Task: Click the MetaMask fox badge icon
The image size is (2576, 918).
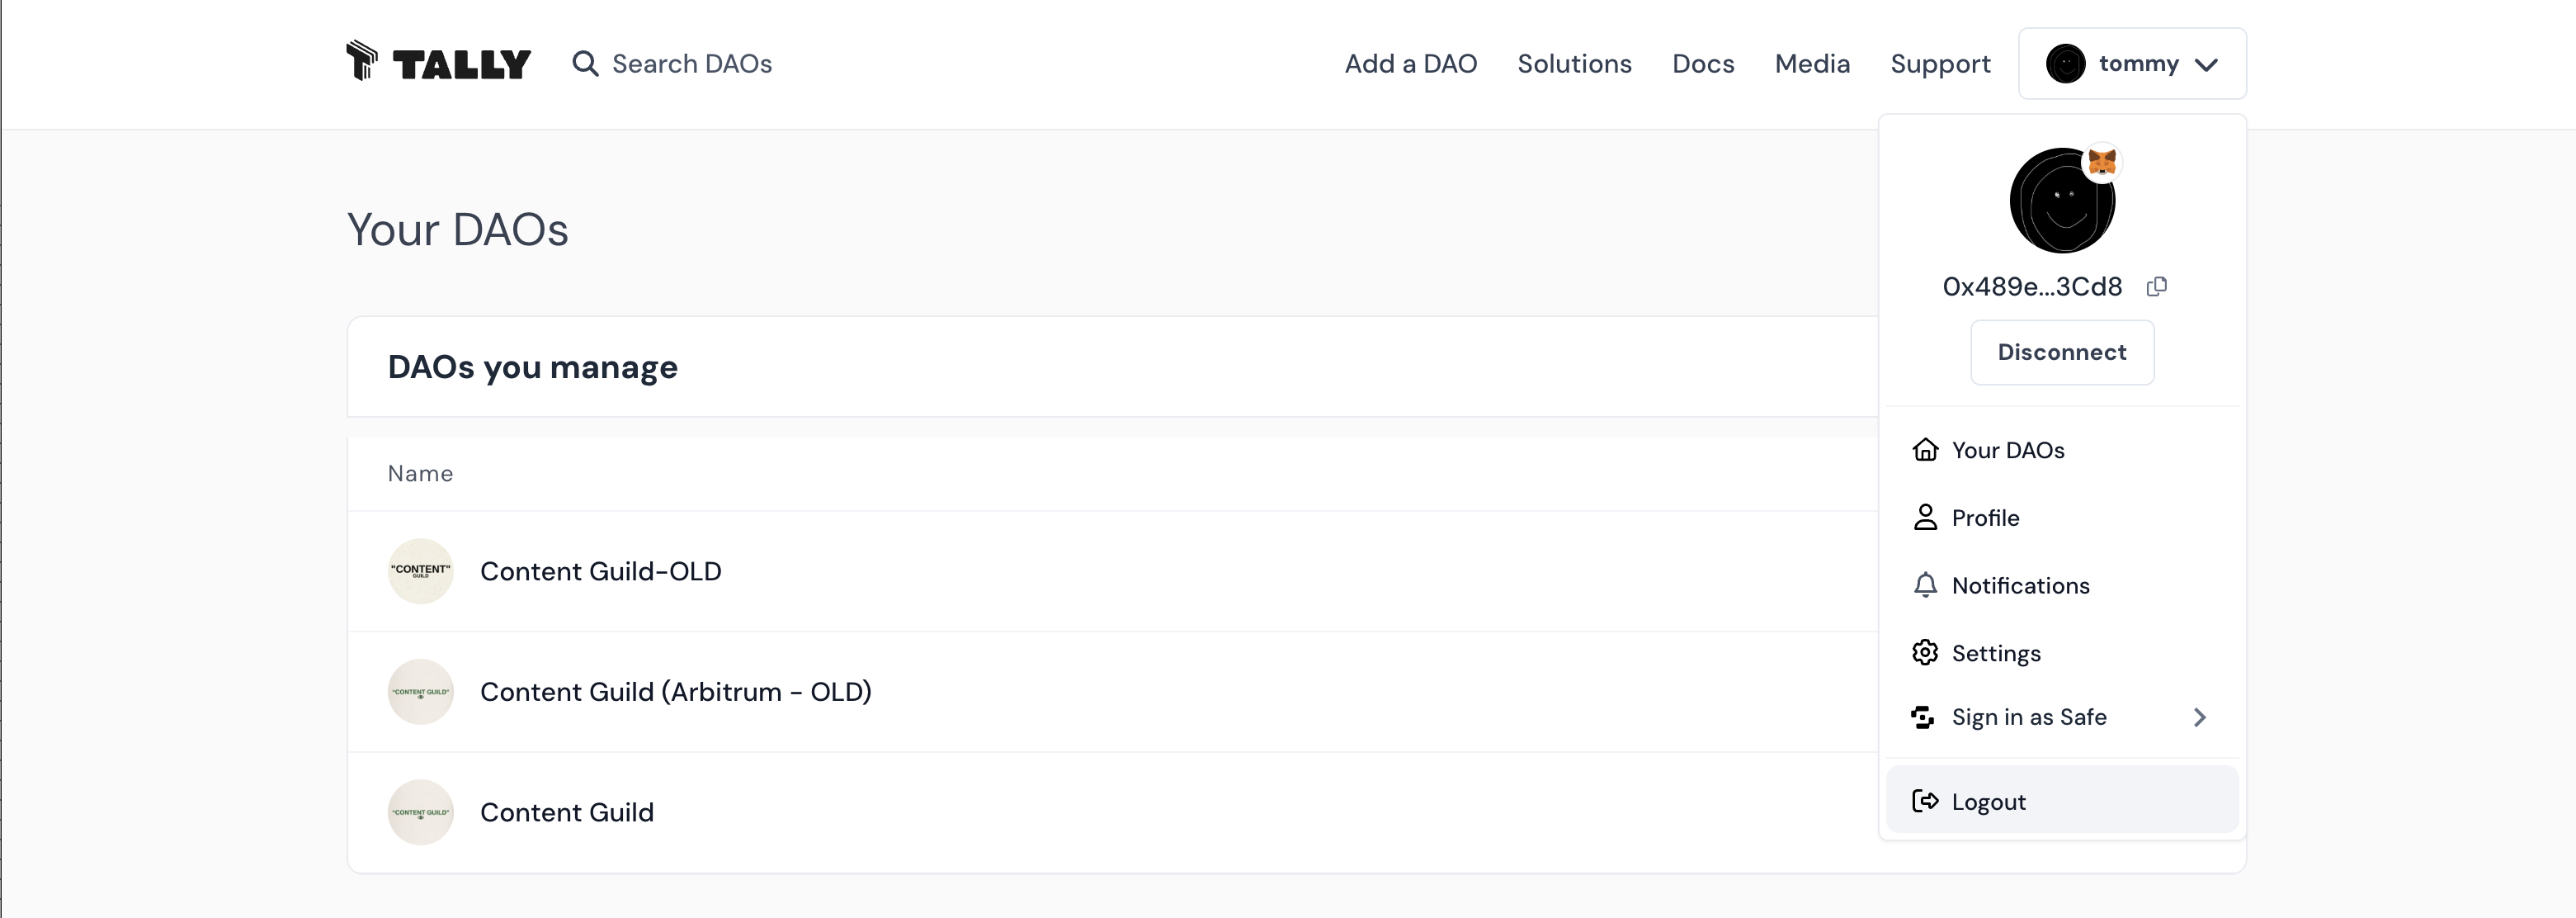Action: pyautogui.click(x=2102, y=161)
